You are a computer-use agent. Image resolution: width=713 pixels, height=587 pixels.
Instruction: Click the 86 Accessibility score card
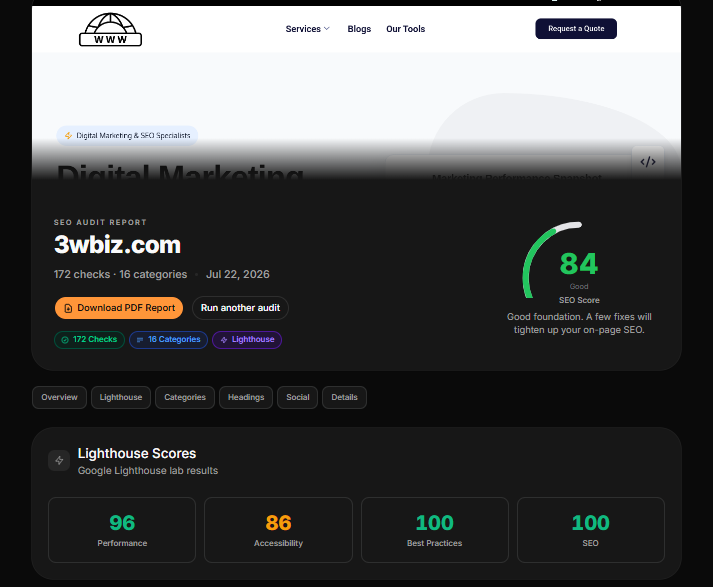pos(278,530)
